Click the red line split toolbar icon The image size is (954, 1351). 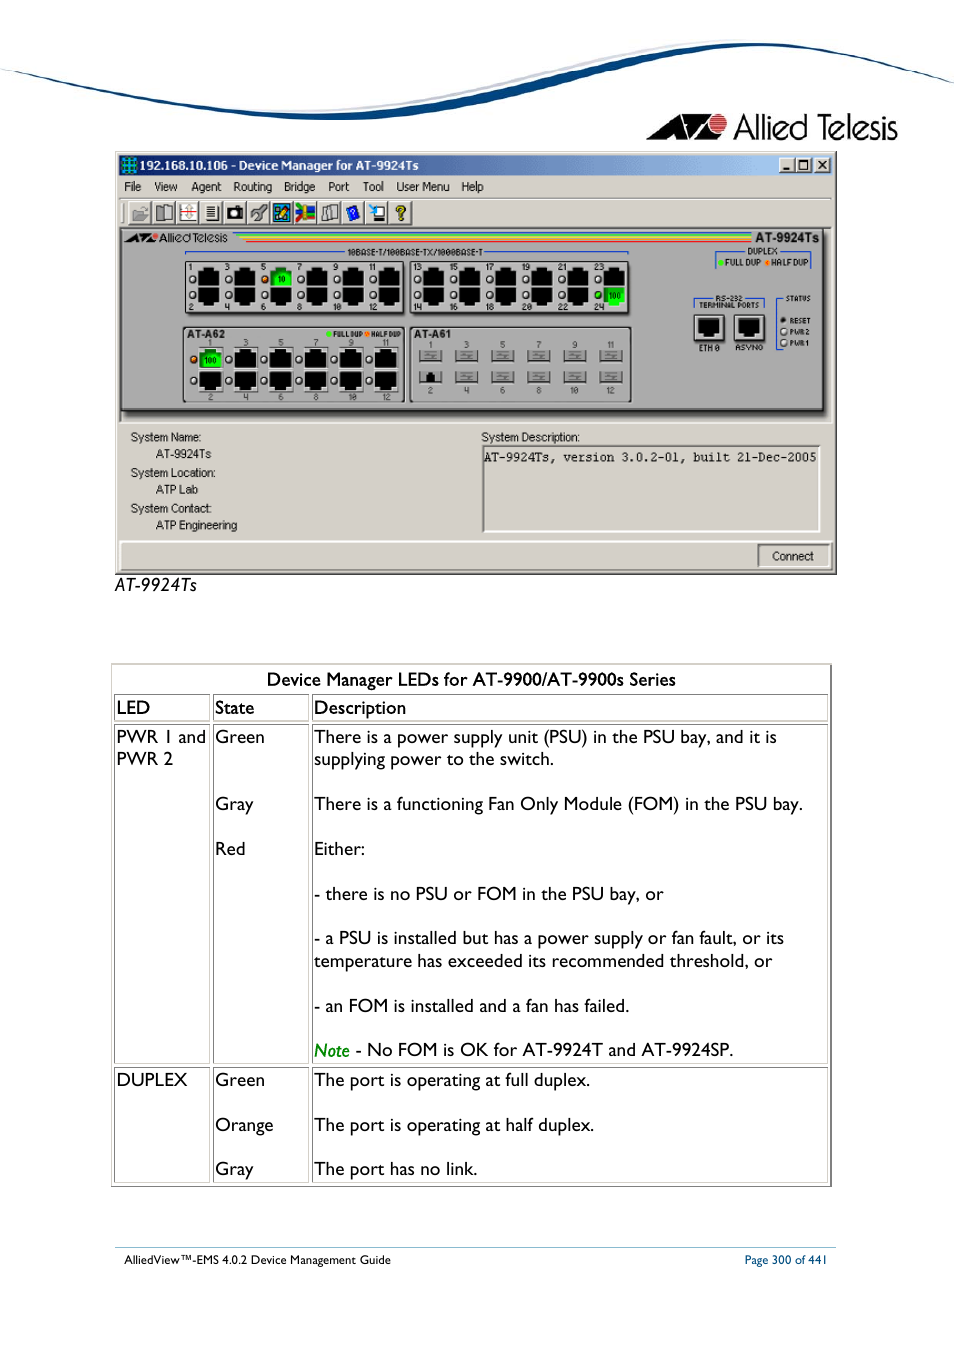[188, 213]
